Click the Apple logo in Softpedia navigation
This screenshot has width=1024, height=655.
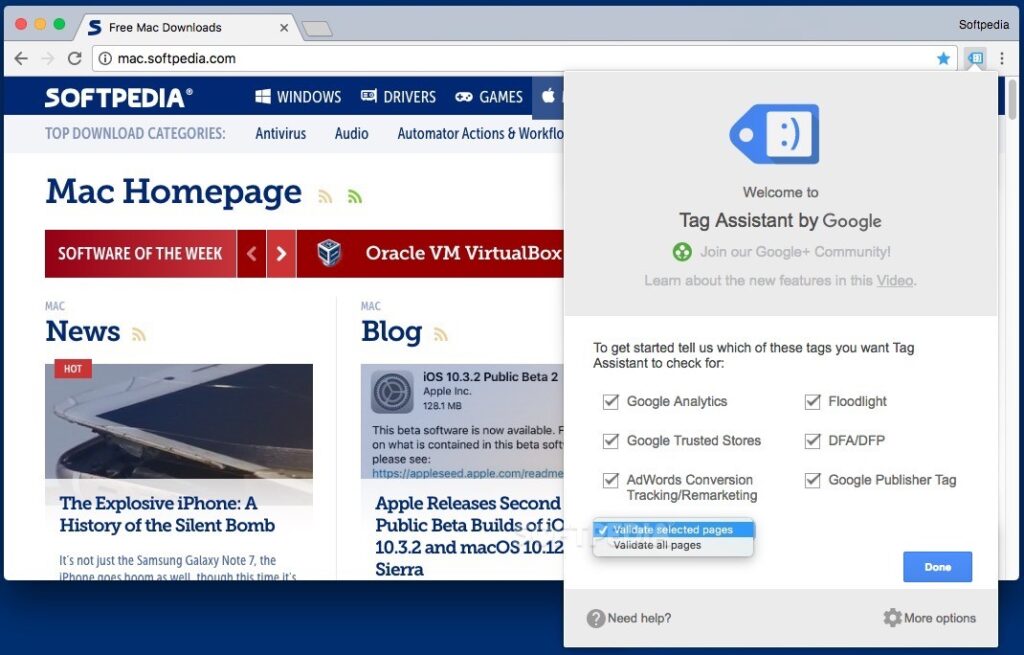click(548, 96)
